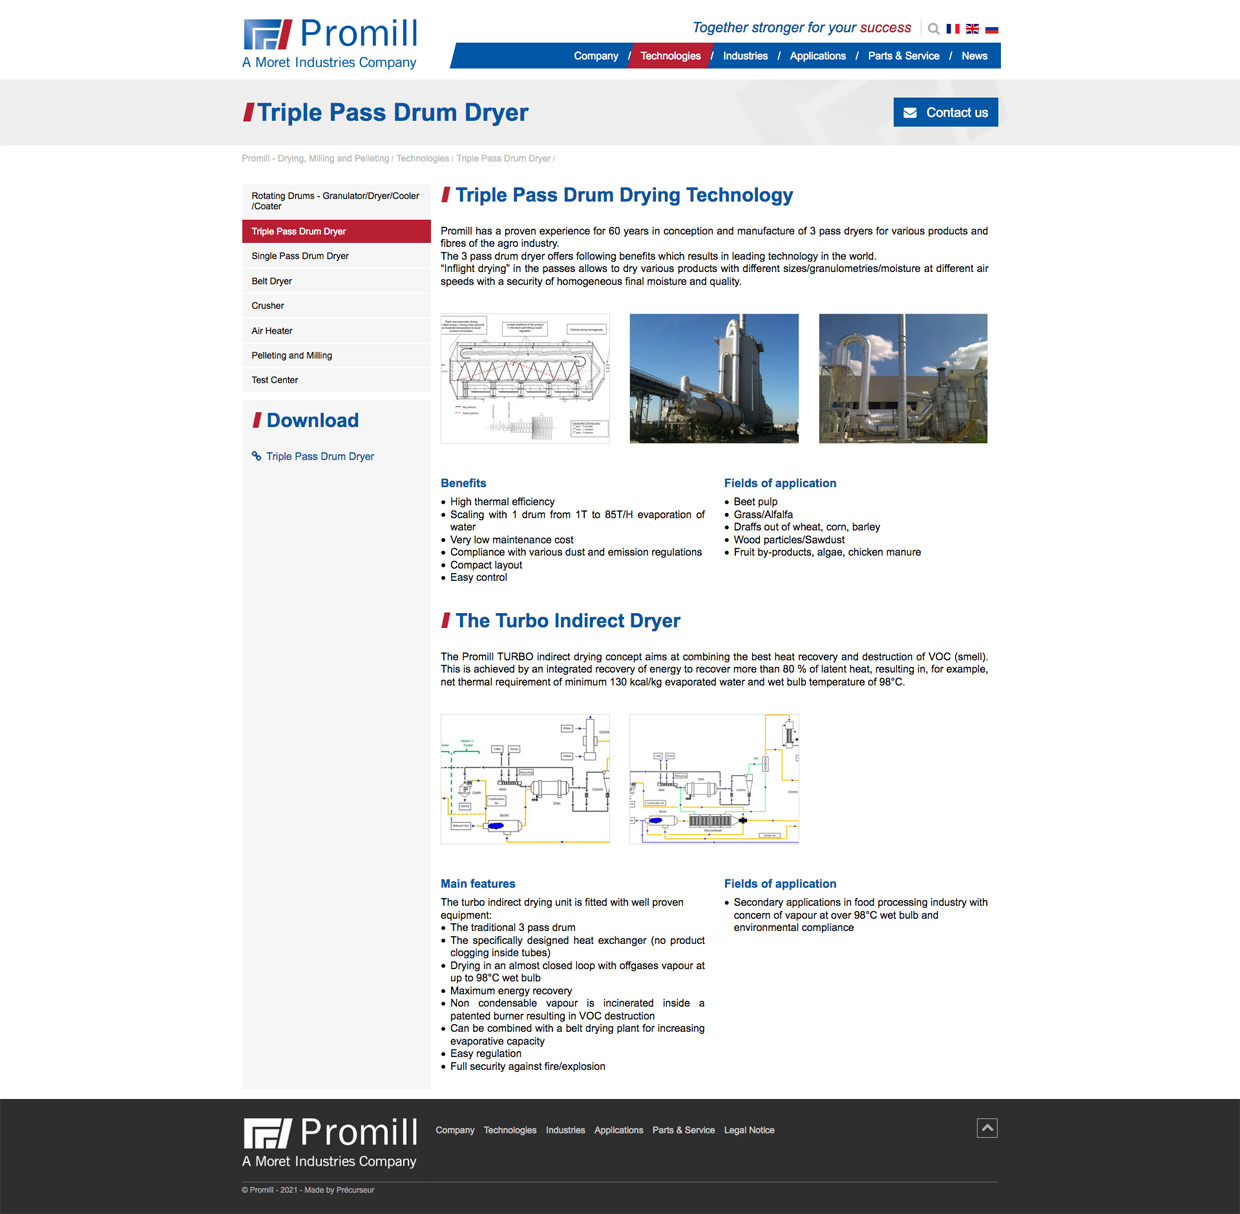Open the Legal Notice footer link
The image size is (1240, 1214).
click(749, 1130)
